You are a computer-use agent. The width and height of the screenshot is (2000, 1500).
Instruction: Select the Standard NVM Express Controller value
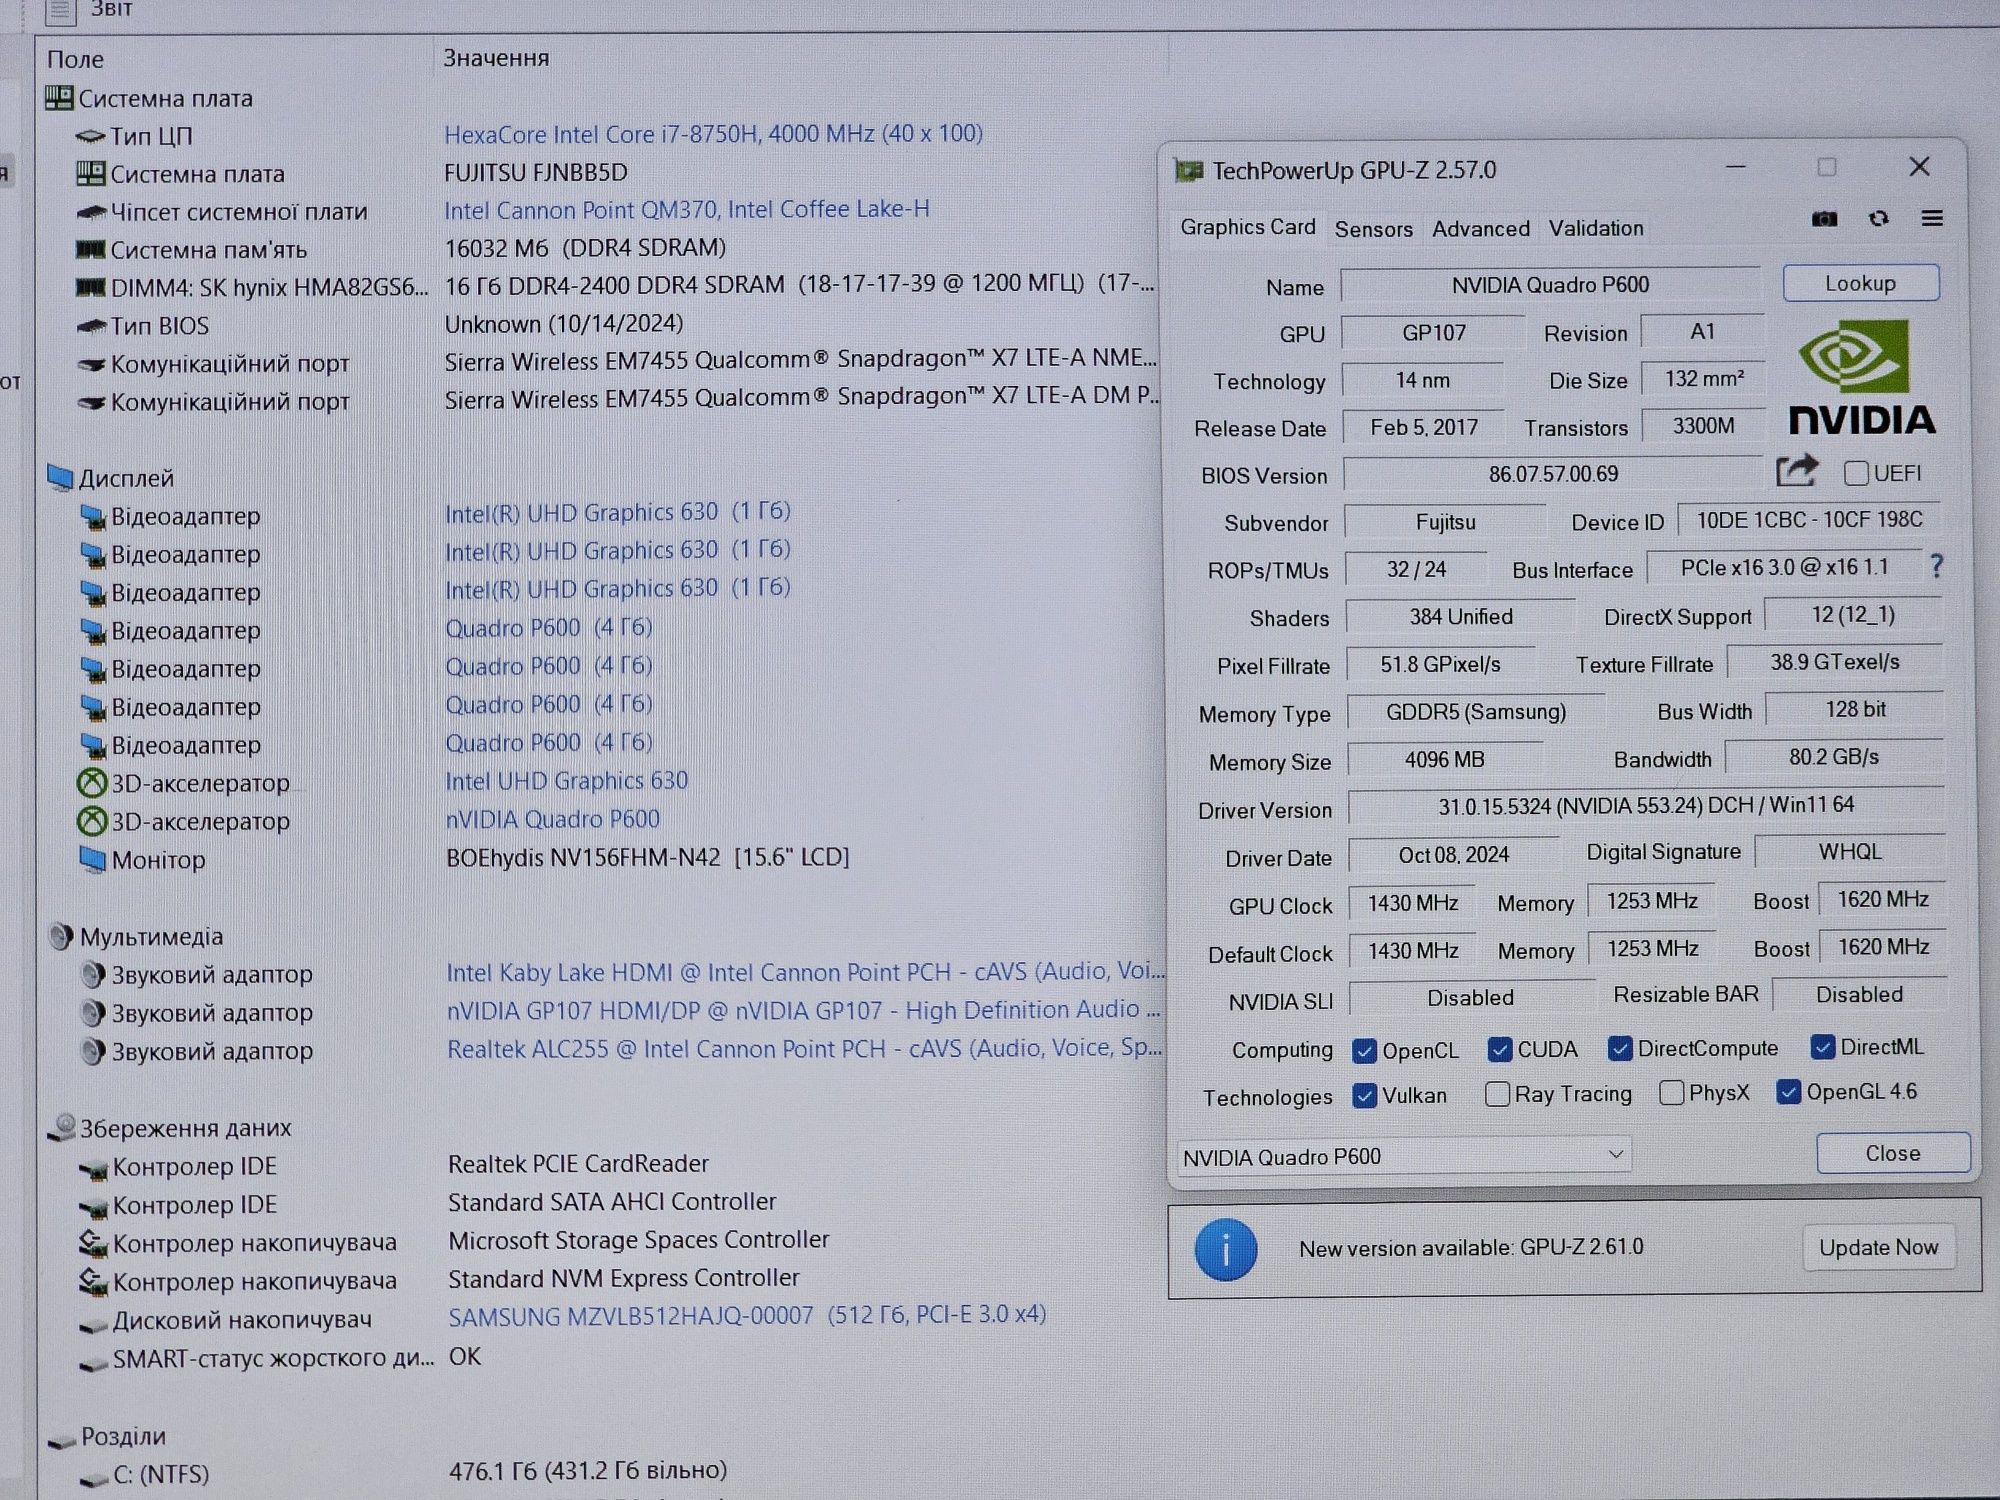pyautogui.click(x=623, y=1278)
